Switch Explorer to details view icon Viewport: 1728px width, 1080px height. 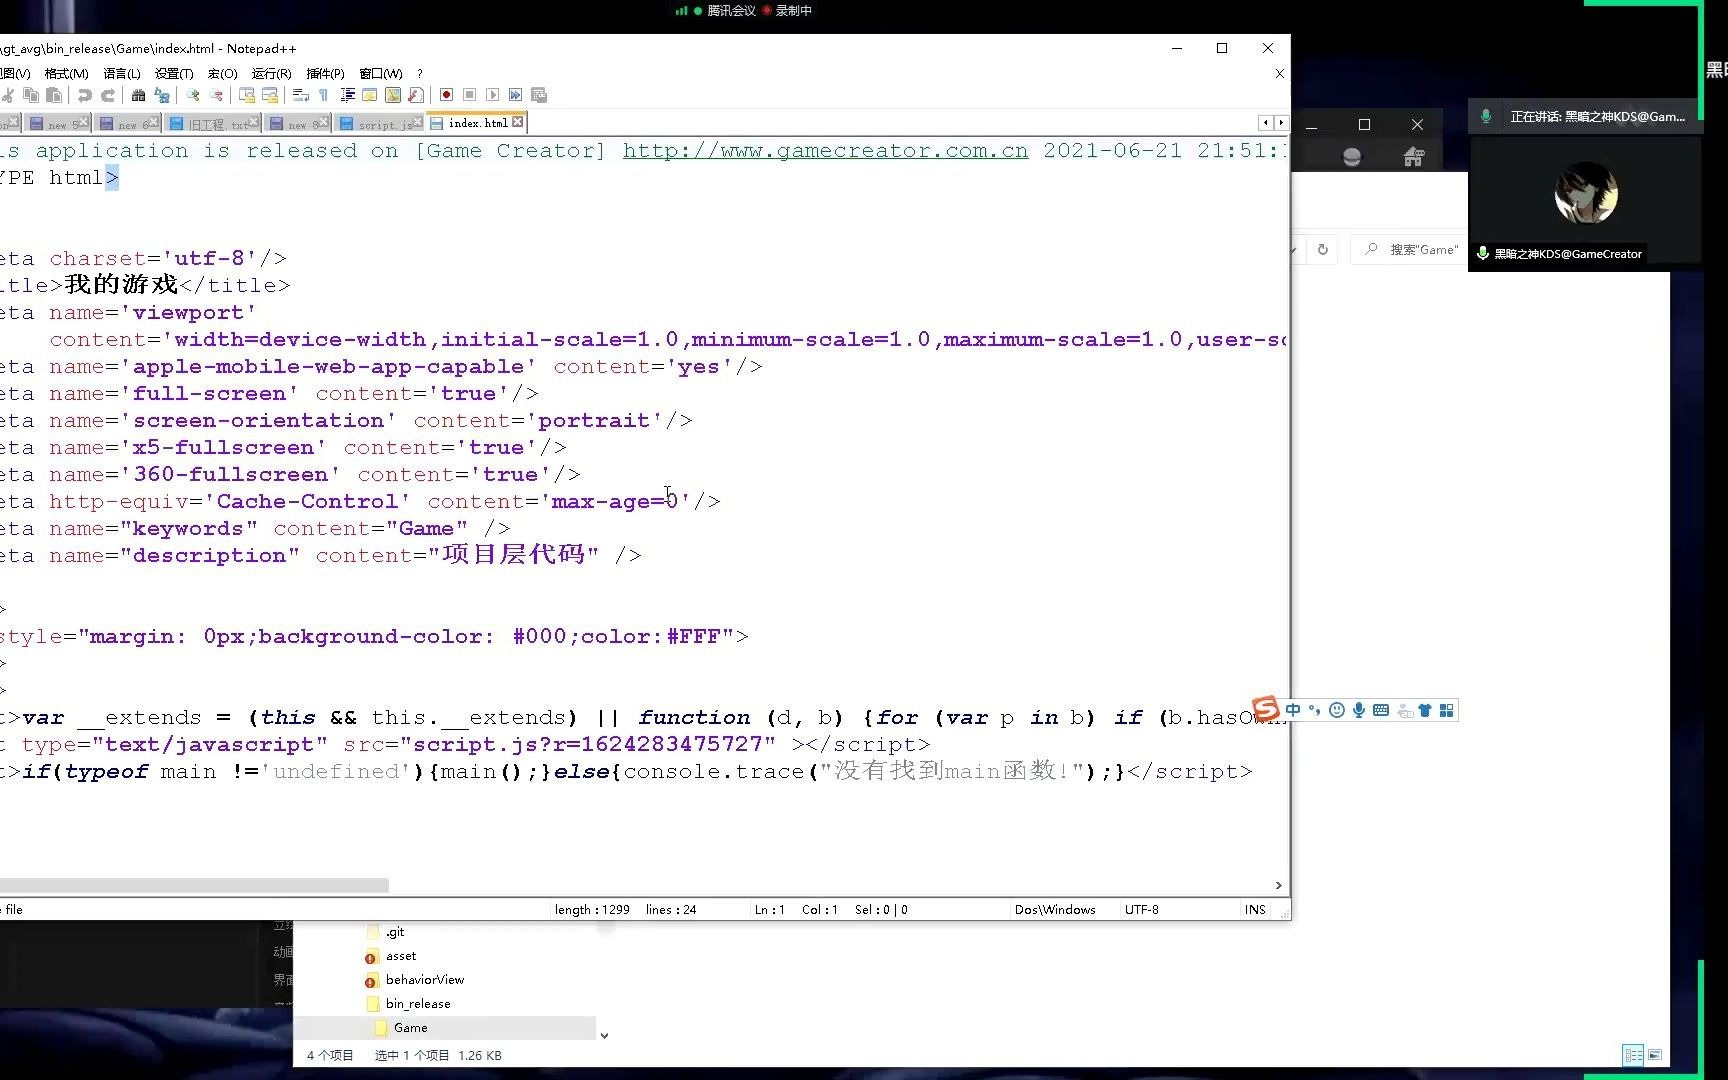[1633, 1055]
